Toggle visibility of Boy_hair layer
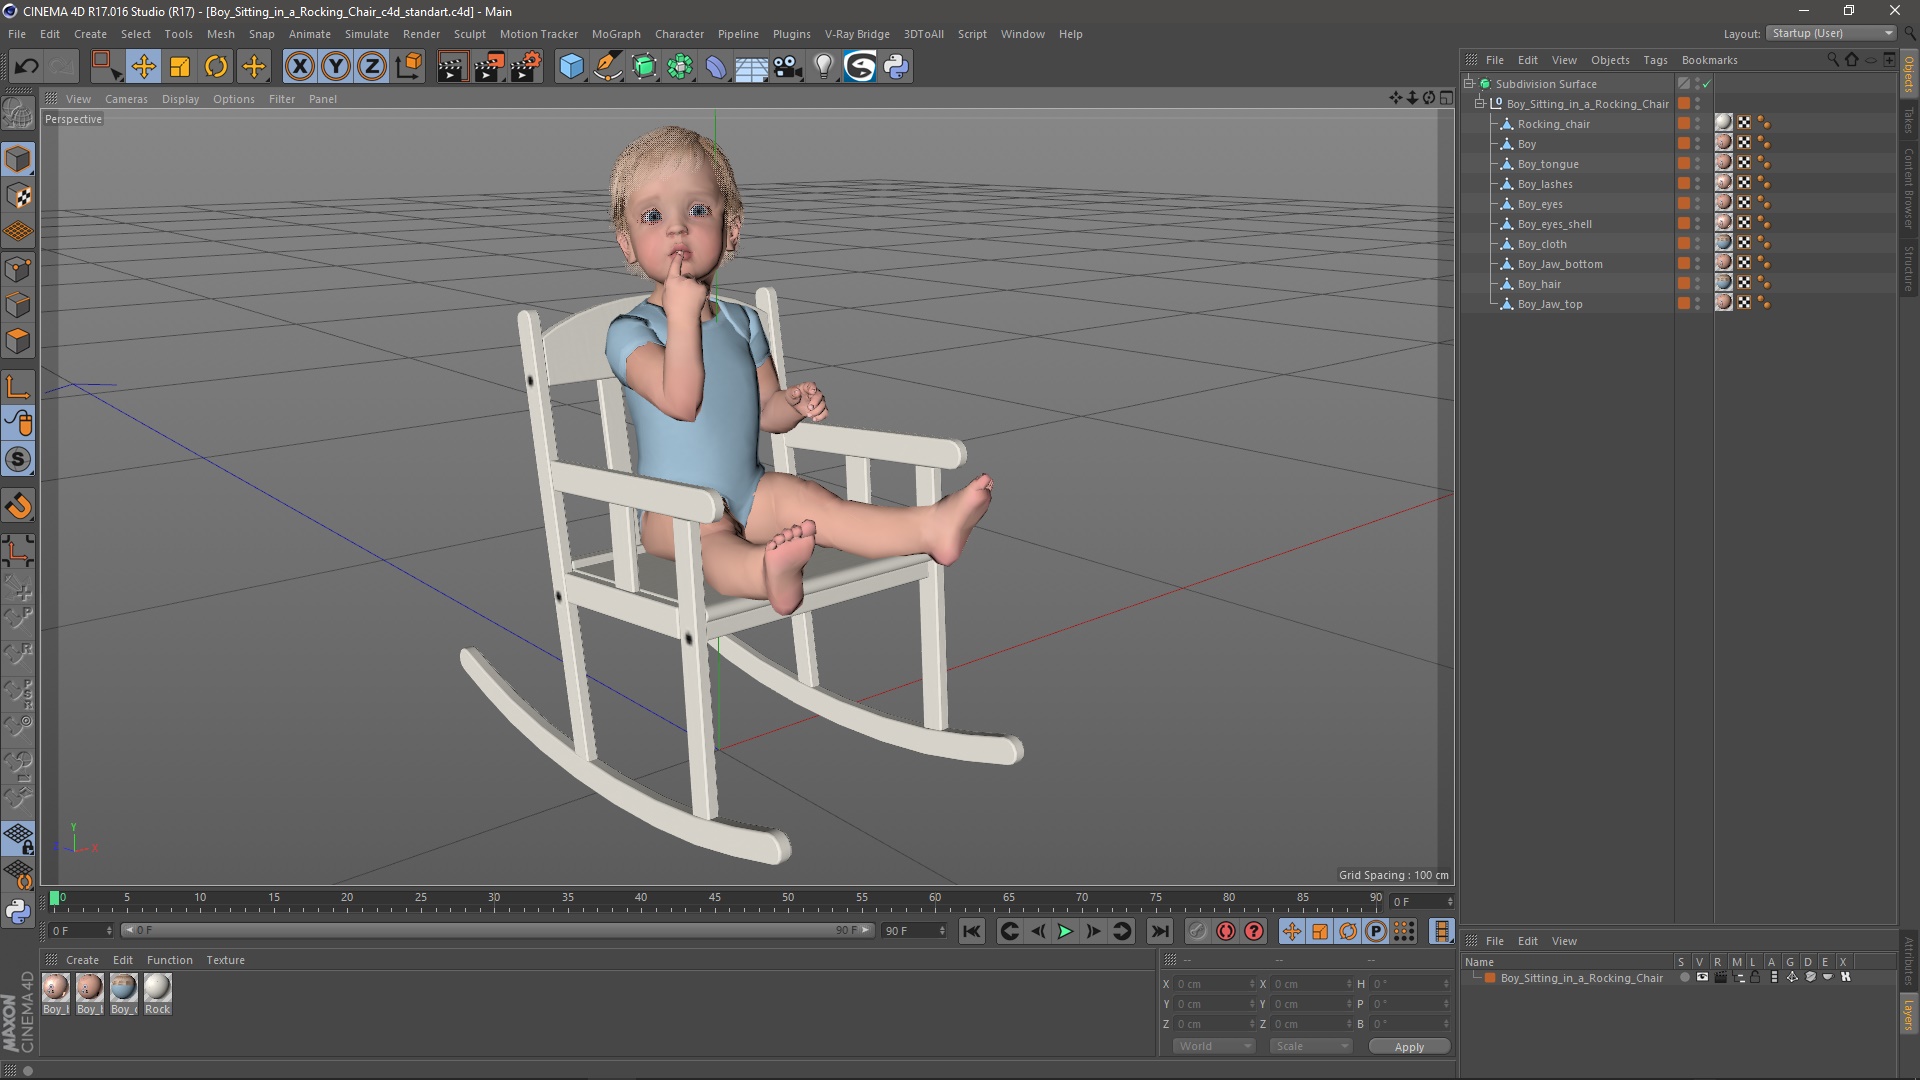This screenshot has width=1920, height=1080. coord(1698,280)
